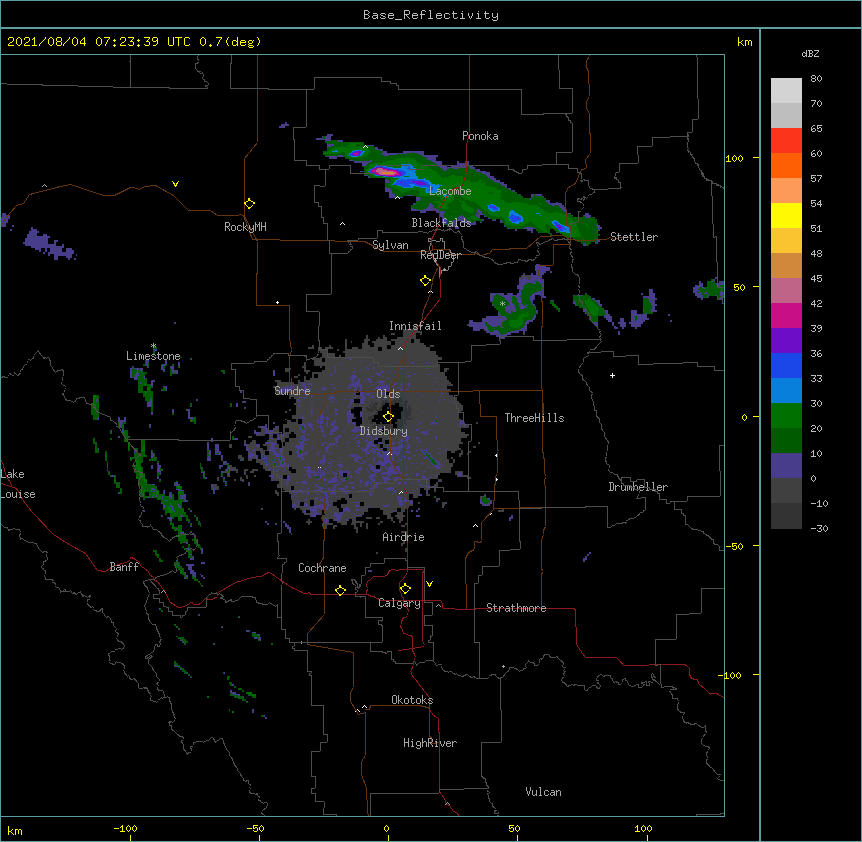Click the Olds label
The width and height of the screenshot is (862, 842).
tap(388, 394)
